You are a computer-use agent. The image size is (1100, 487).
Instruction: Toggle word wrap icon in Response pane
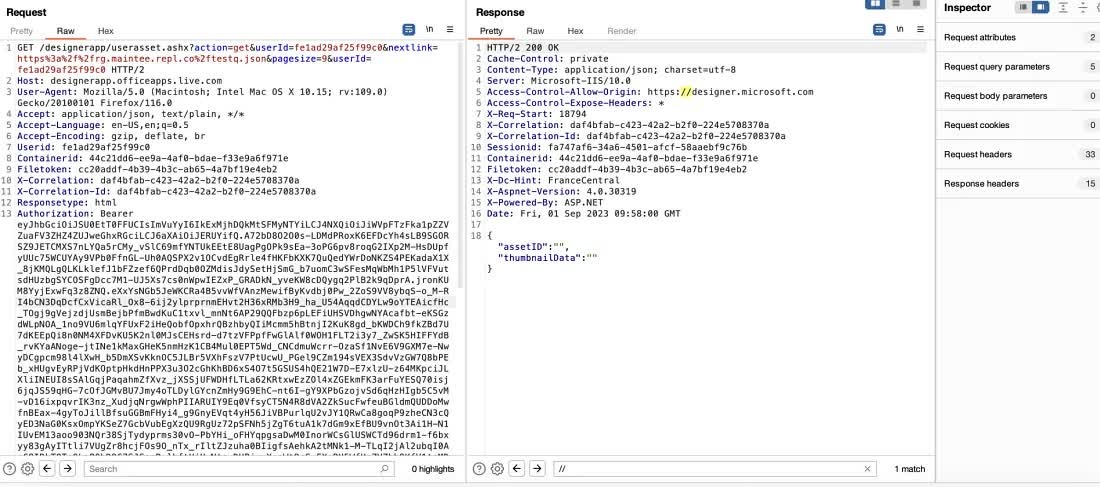coord(879,29)
